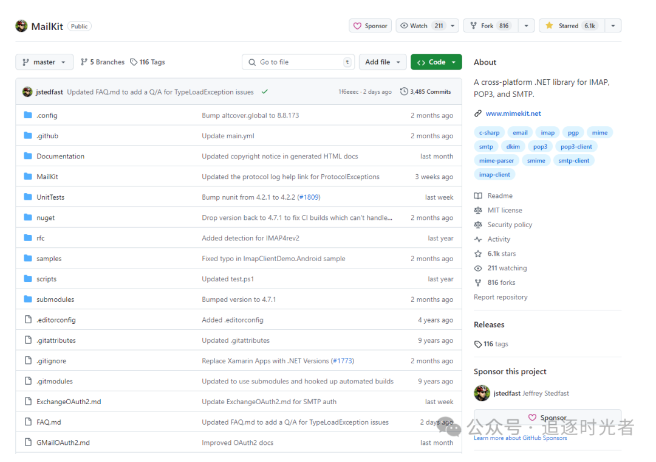Click the Sponsor heart button at top
The width and height of the screenshot is (656, 462).
370,26
